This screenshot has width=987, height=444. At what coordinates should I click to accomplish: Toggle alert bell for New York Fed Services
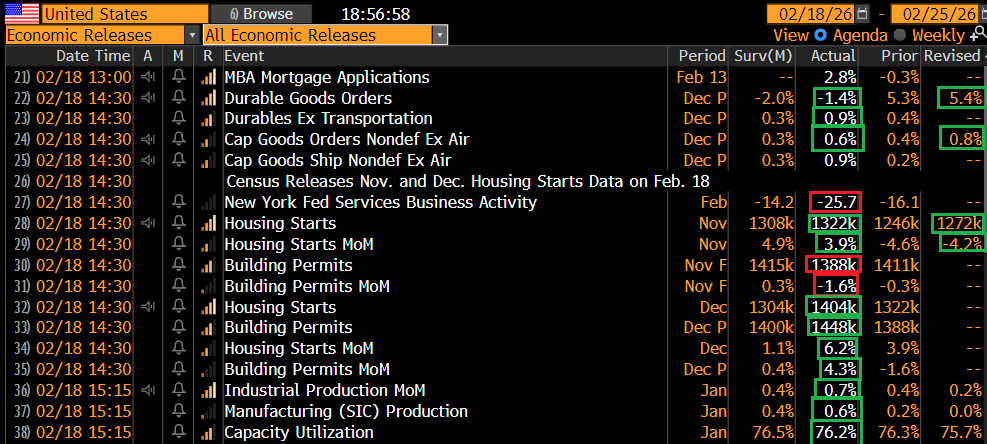[179, 202]
